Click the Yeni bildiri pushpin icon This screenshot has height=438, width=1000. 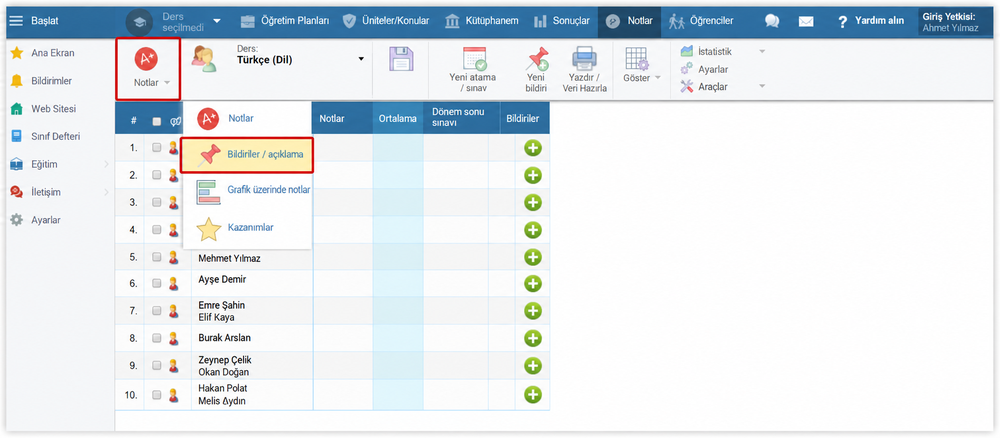537,59
